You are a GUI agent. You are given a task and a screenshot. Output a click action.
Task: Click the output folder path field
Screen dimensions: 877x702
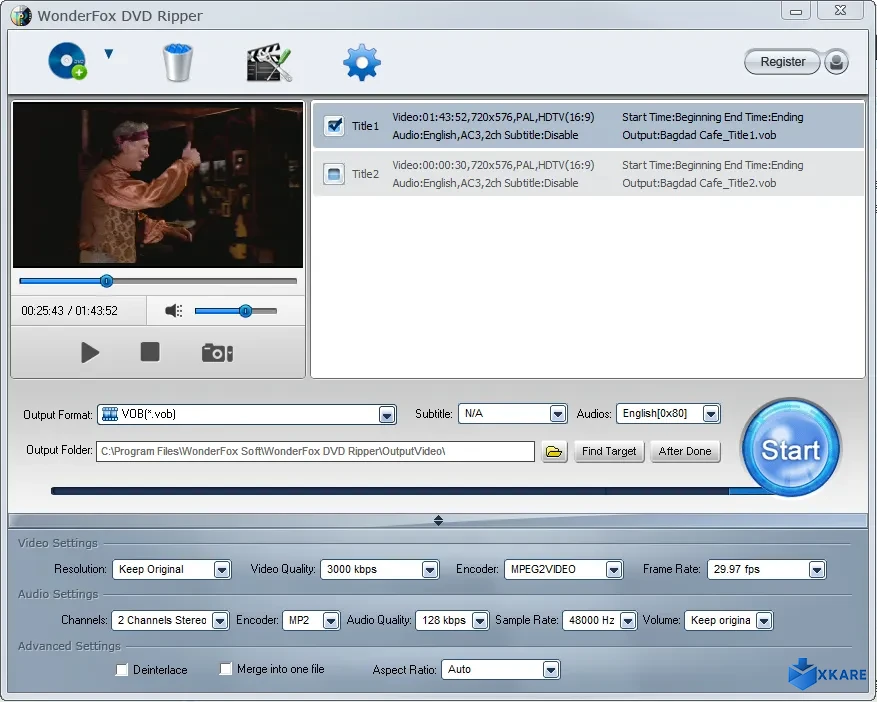click(317, 451)
